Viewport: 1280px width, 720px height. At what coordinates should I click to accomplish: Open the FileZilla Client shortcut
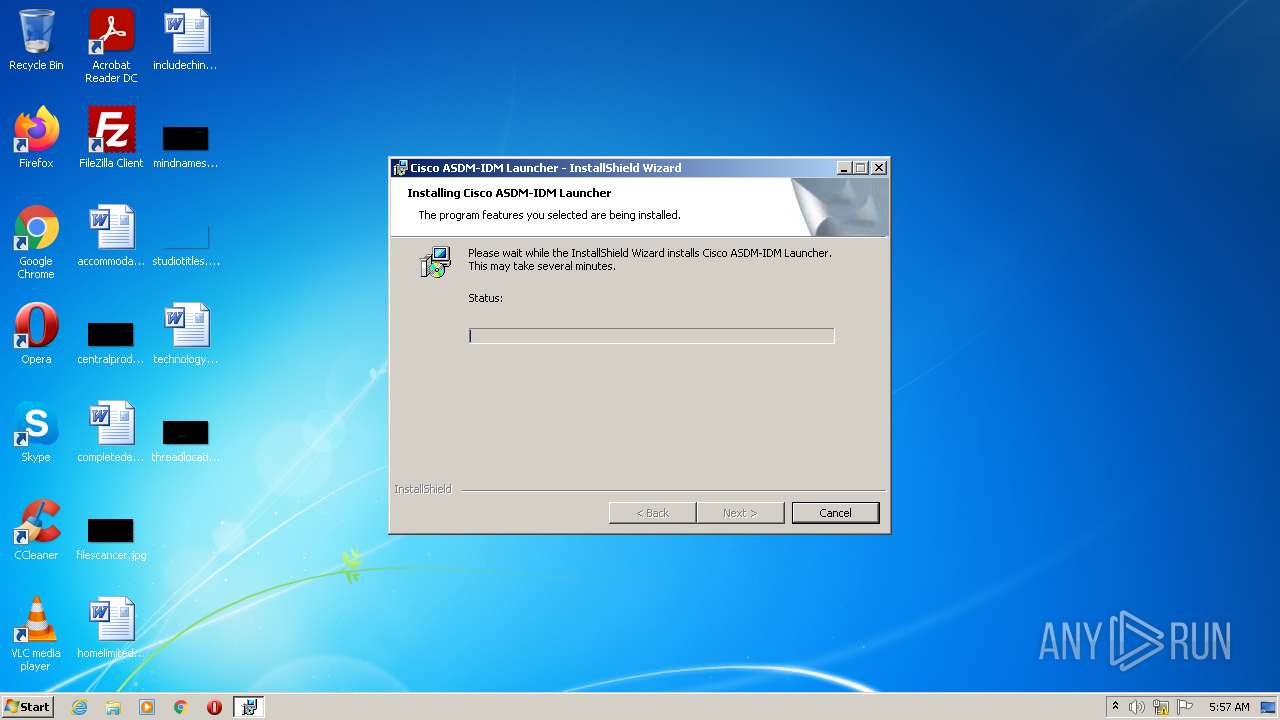111,138
